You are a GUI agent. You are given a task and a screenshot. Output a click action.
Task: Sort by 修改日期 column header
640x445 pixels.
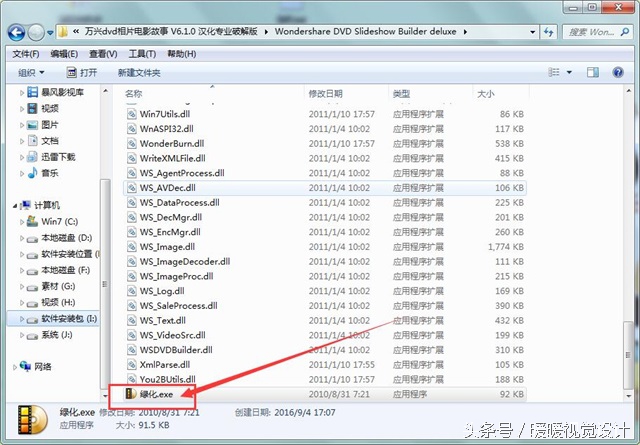[x=325, y=94]
